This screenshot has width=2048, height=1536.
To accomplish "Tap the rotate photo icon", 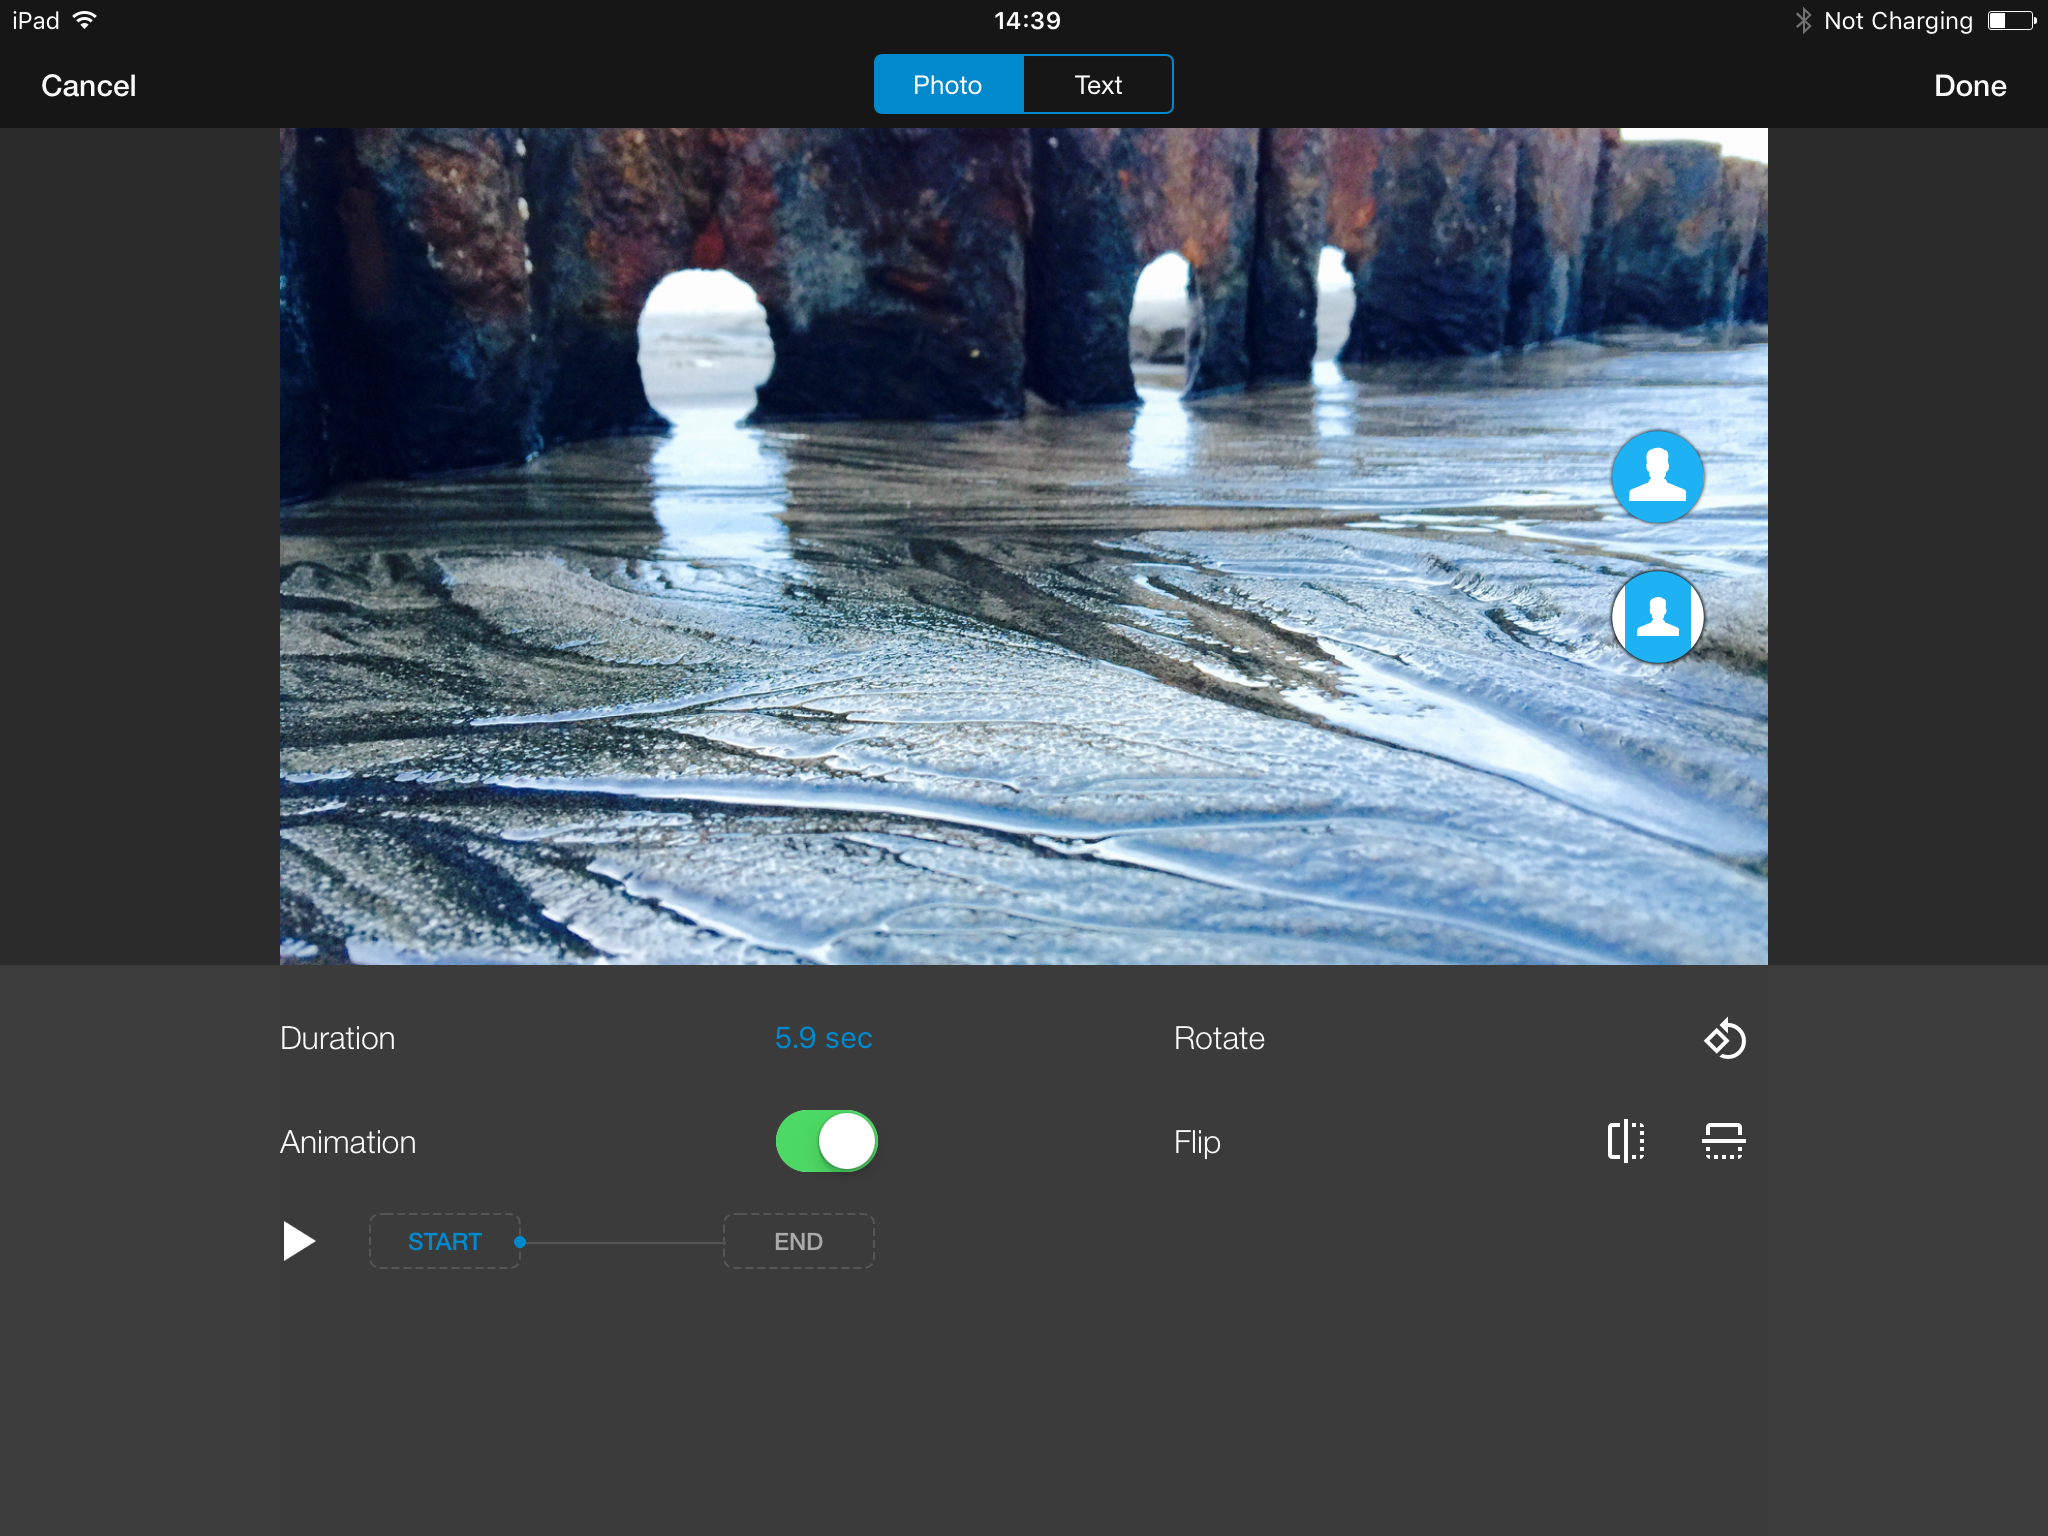I will [1725, 1039].
